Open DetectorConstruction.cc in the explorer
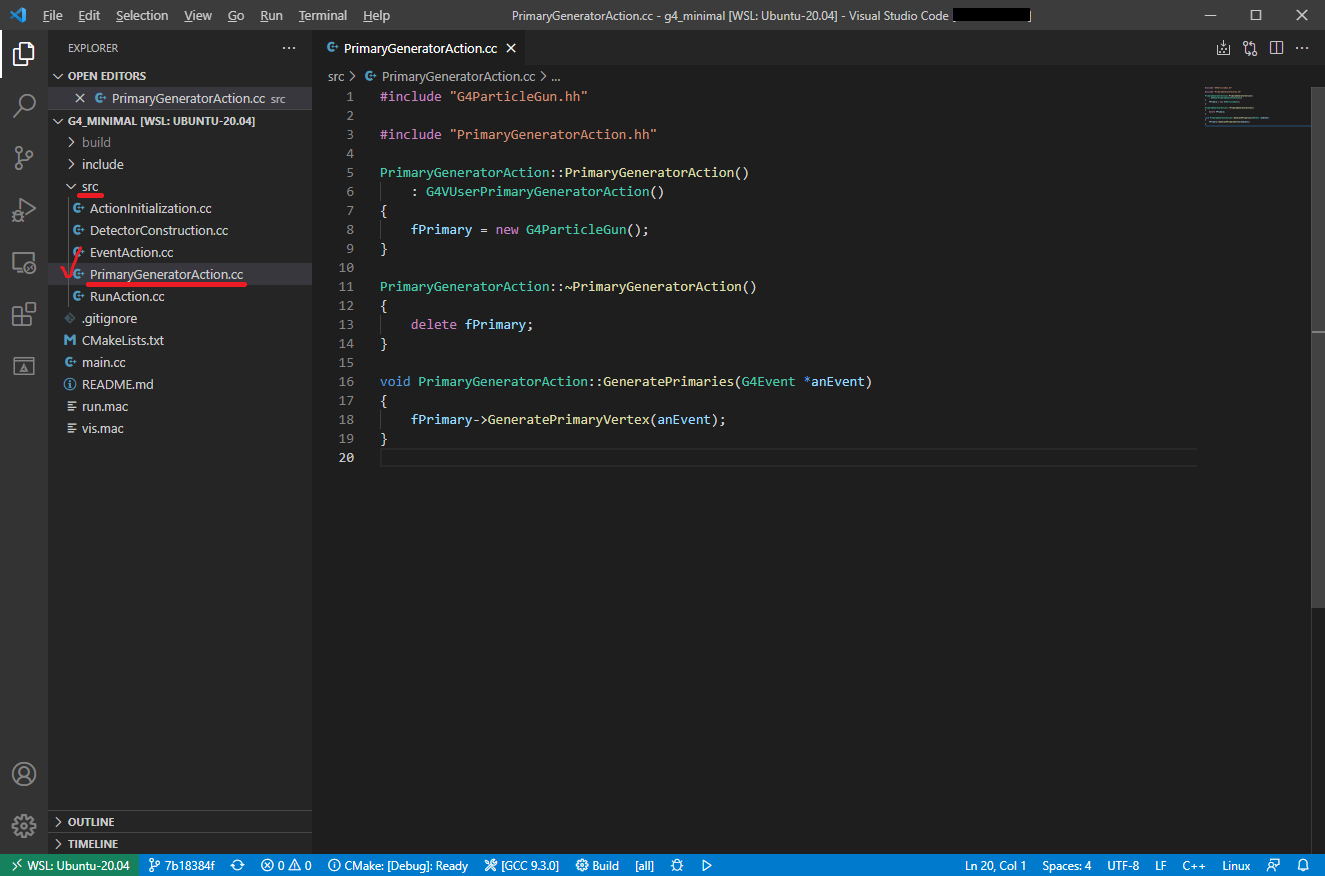The image size is (1325, 876). point(158,230)
